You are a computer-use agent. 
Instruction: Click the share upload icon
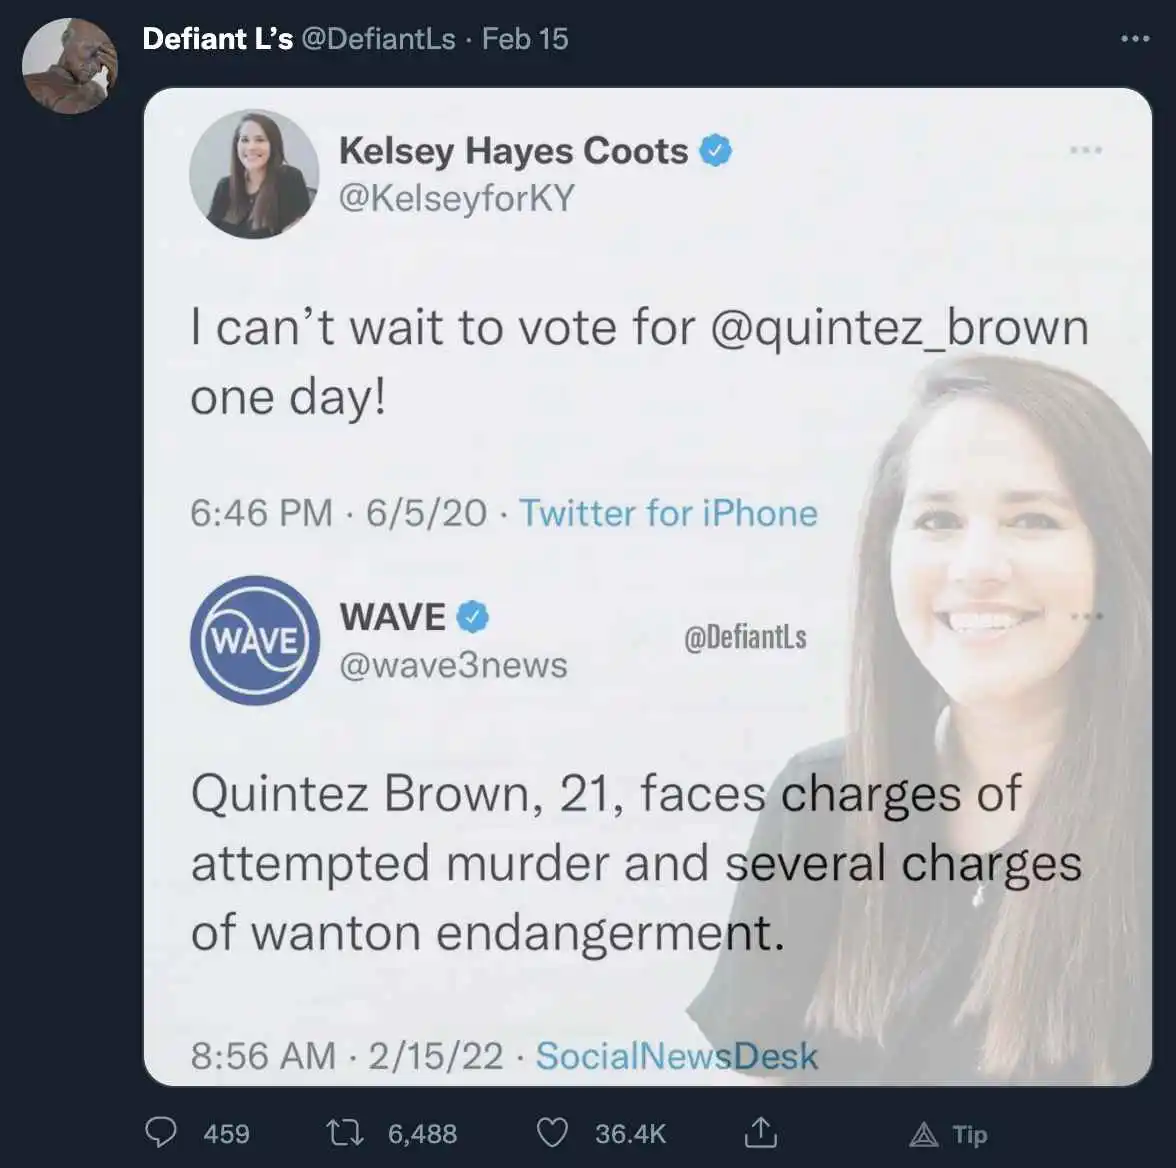(760, 1132)
